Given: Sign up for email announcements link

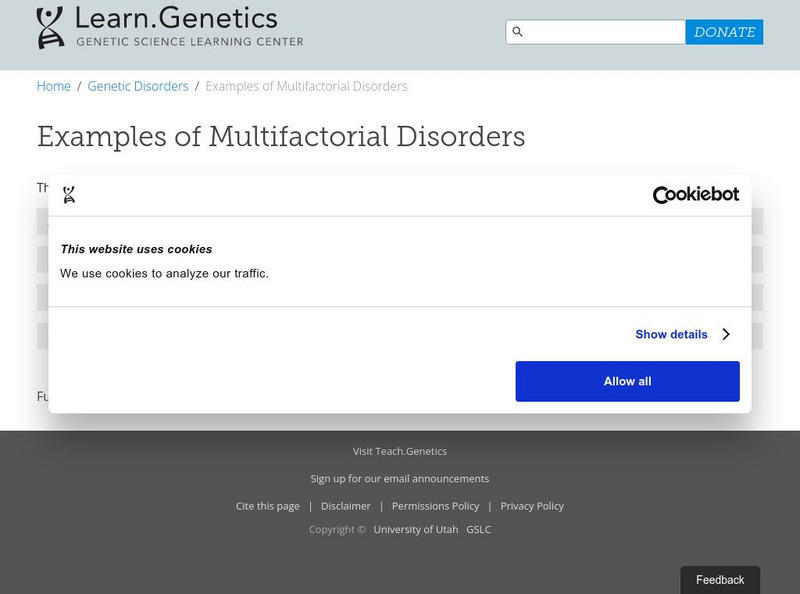Looking at the screenshot, I should (400, 478).
